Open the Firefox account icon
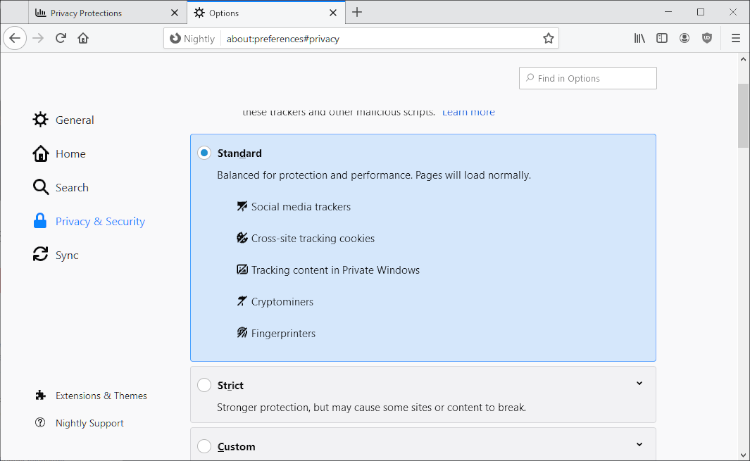 click(685, 38)
